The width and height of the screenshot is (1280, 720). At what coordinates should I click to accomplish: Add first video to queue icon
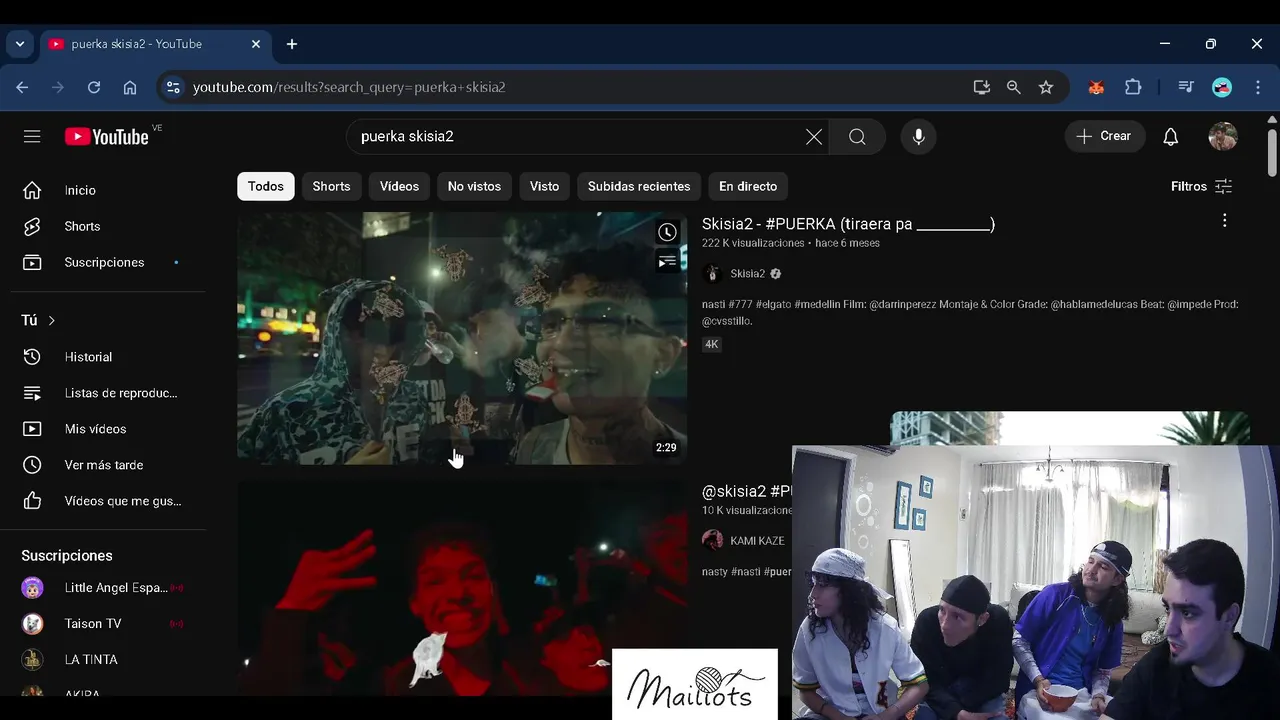pyautogui.click(x=667, y=262)
